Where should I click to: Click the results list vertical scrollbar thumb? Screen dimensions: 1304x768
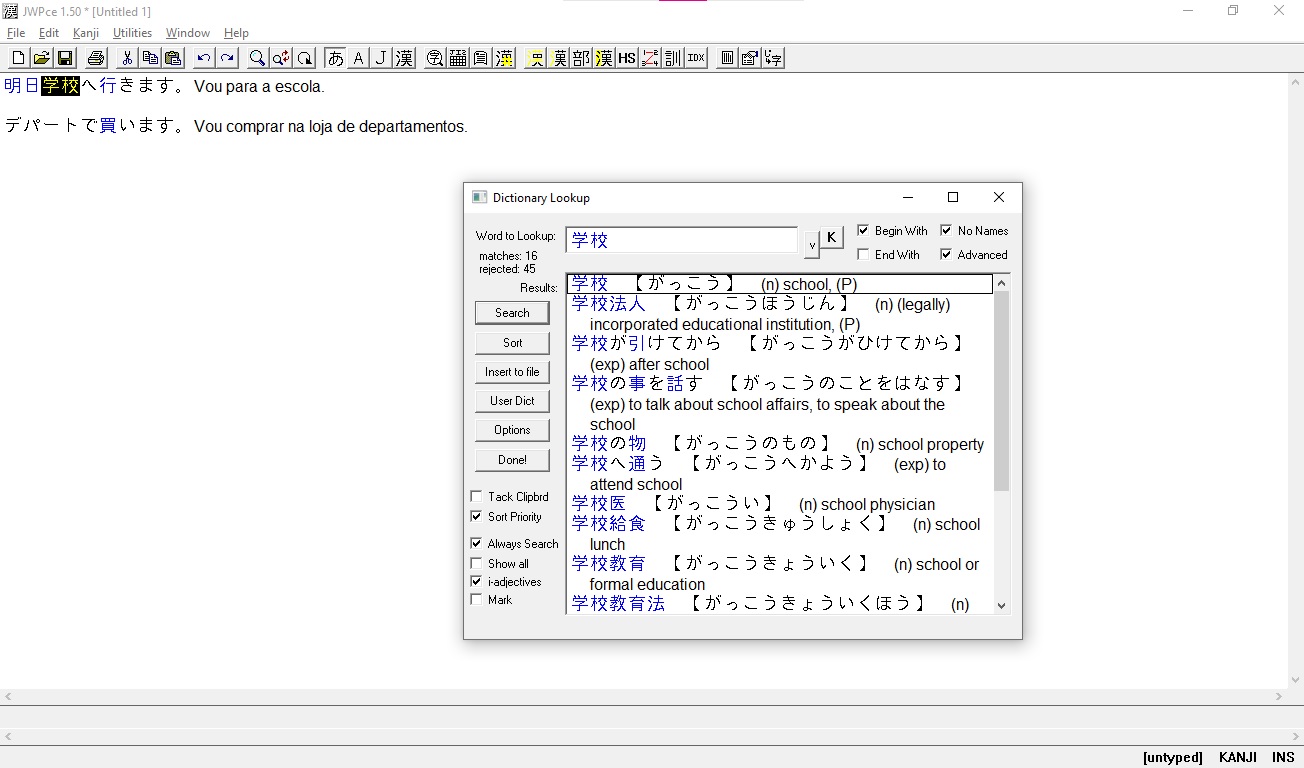(1002, 390)
